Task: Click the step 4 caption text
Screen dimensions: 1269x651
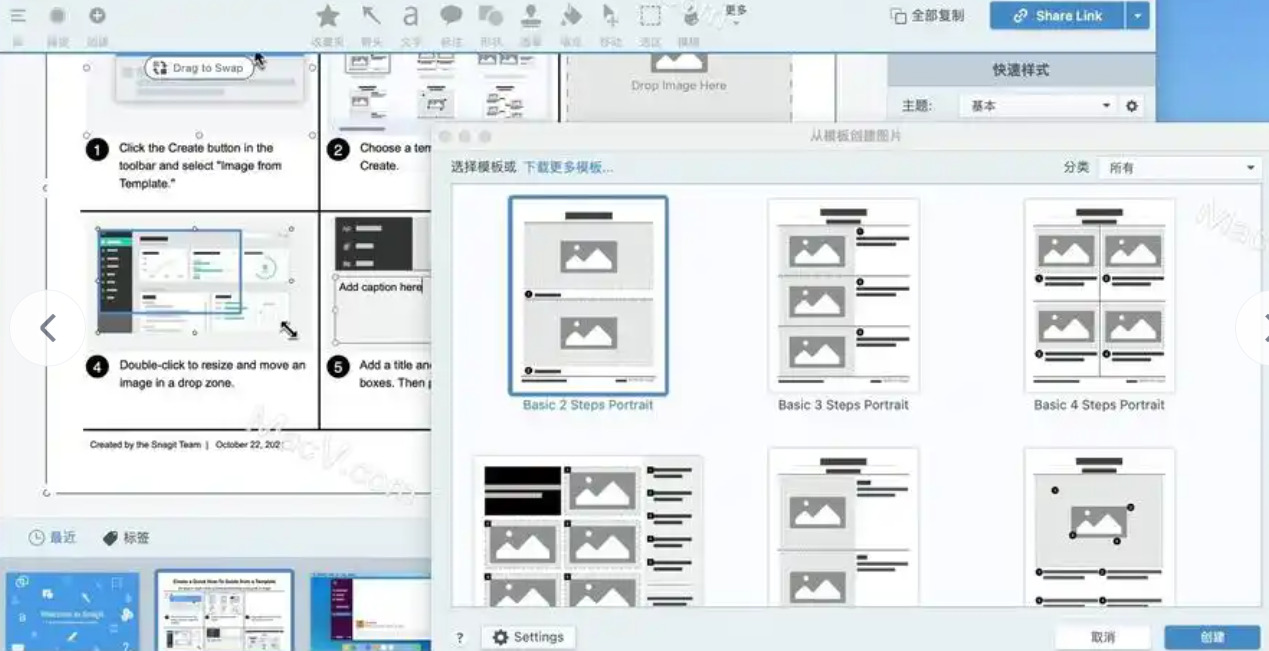Action: click(x=212, y=374)
